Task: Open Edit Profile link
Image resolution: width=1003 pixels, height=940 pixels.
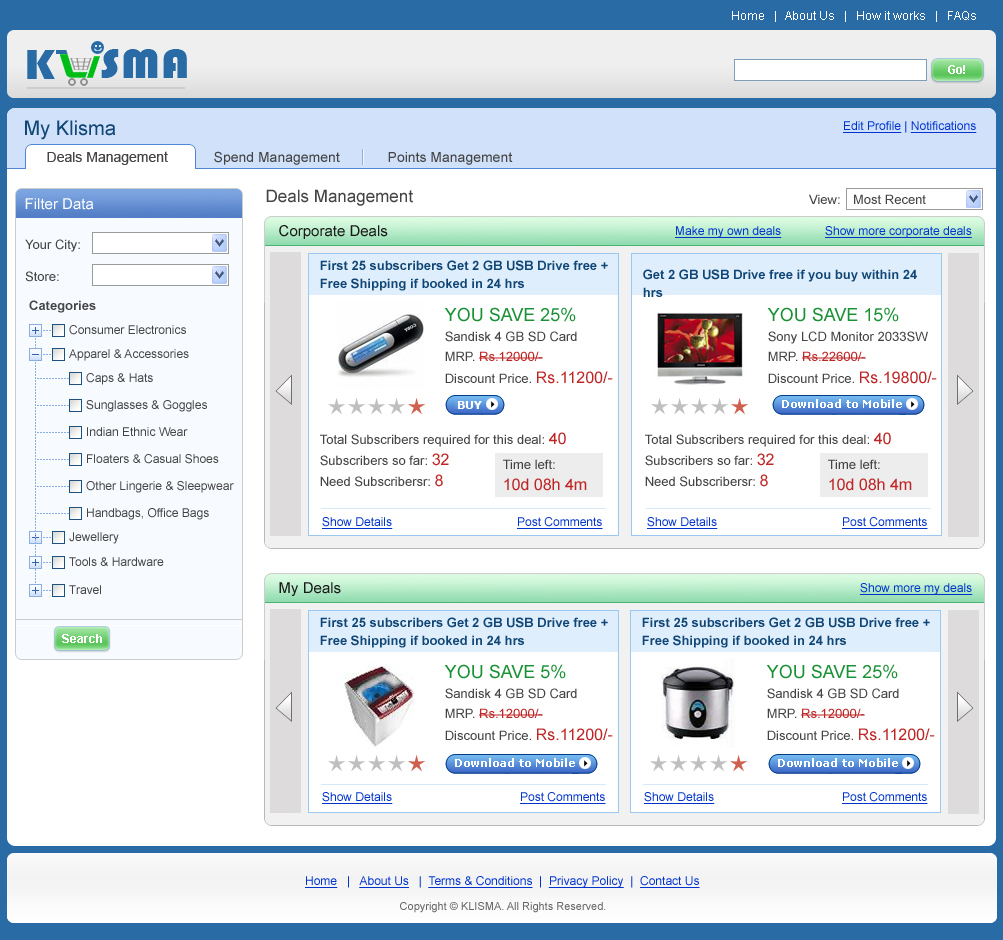Action: coord(871,126)
